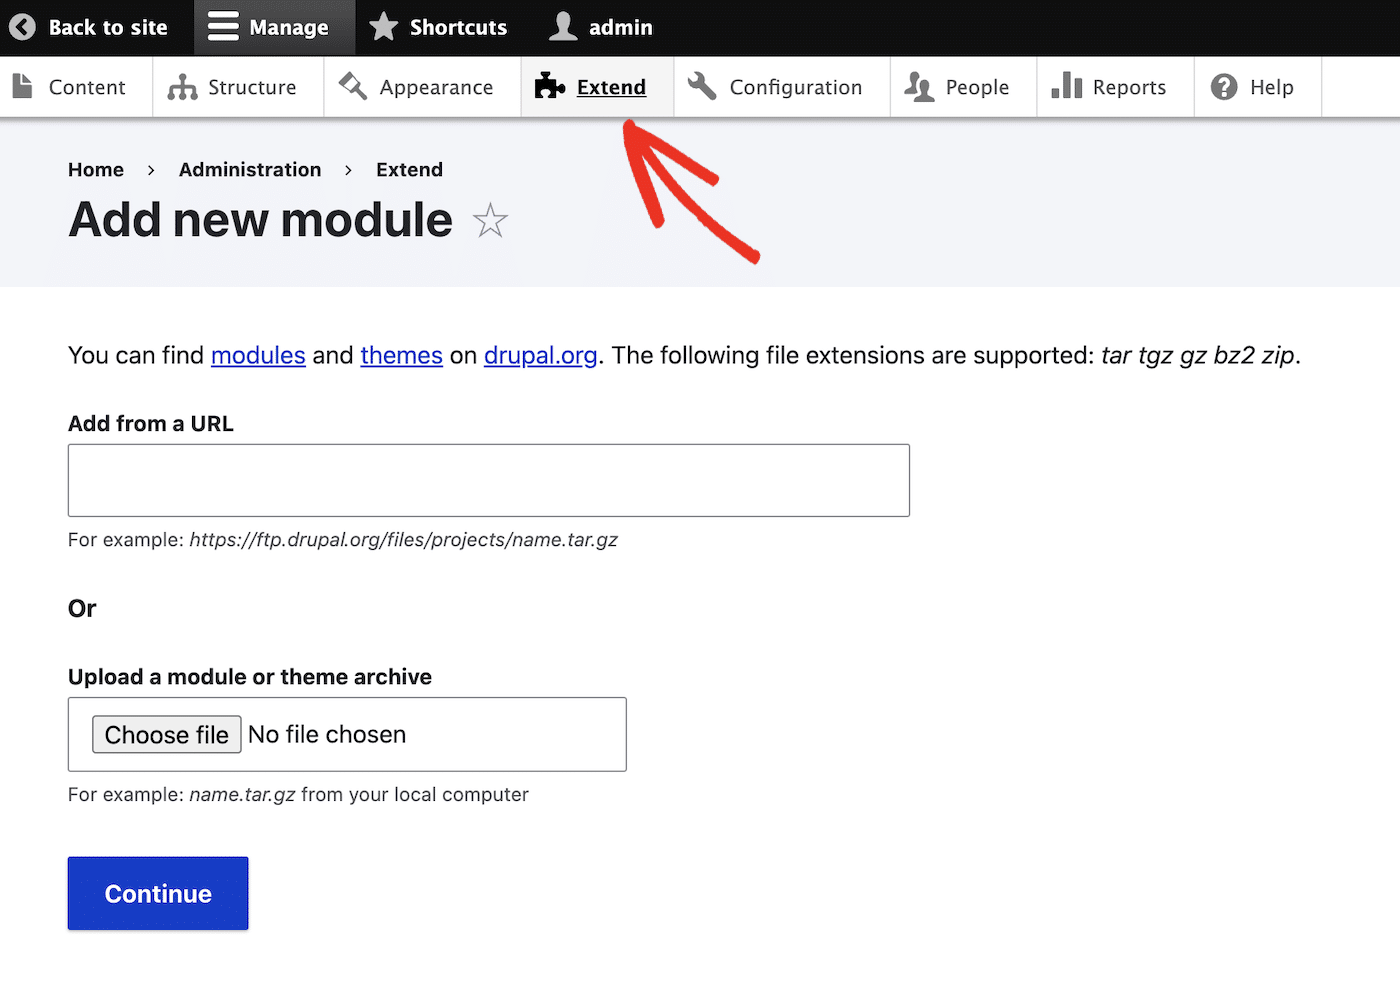Click inside the Add from a URL field
This screenshot has height=993, width=1400.
point(488,480)
